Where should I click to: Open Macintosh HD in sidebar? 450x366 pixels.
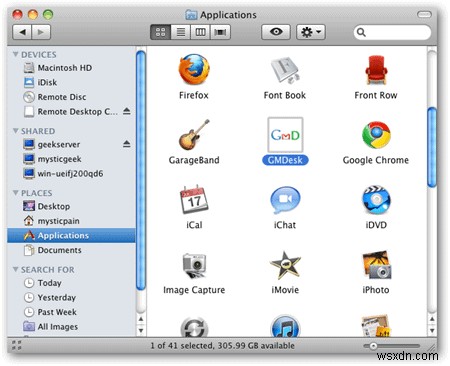tap(71, 68)
